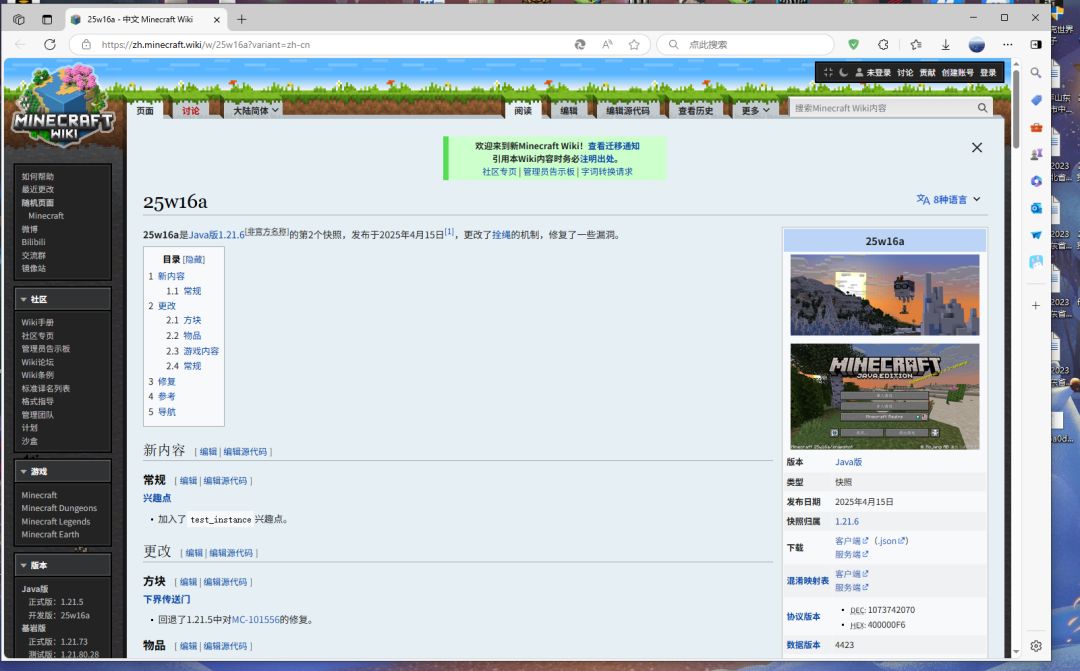Add a sidebar app with plus icon
This screenshot has height=671, width=1080.
tap(1036, 305)
